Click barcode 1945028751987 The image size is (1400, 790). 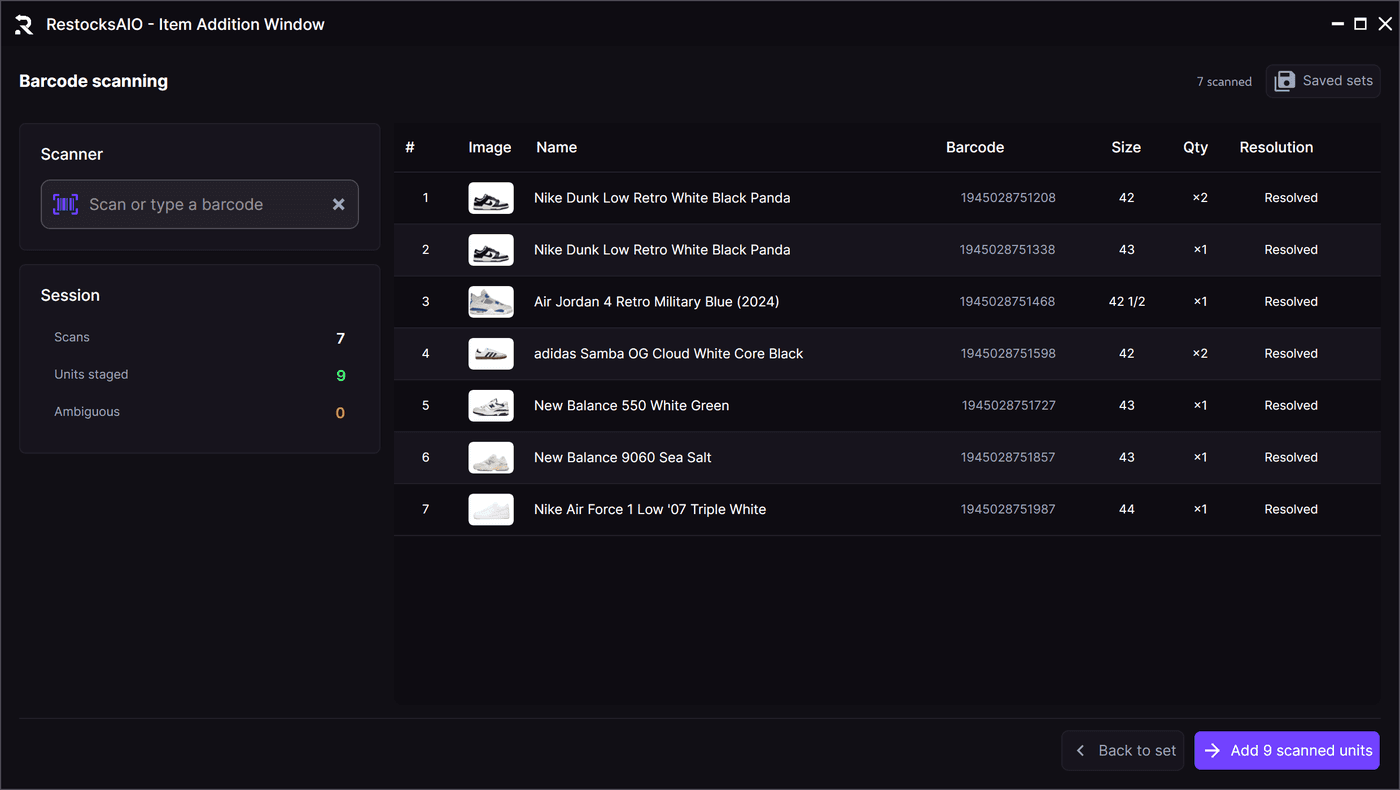click(1008, 510)
